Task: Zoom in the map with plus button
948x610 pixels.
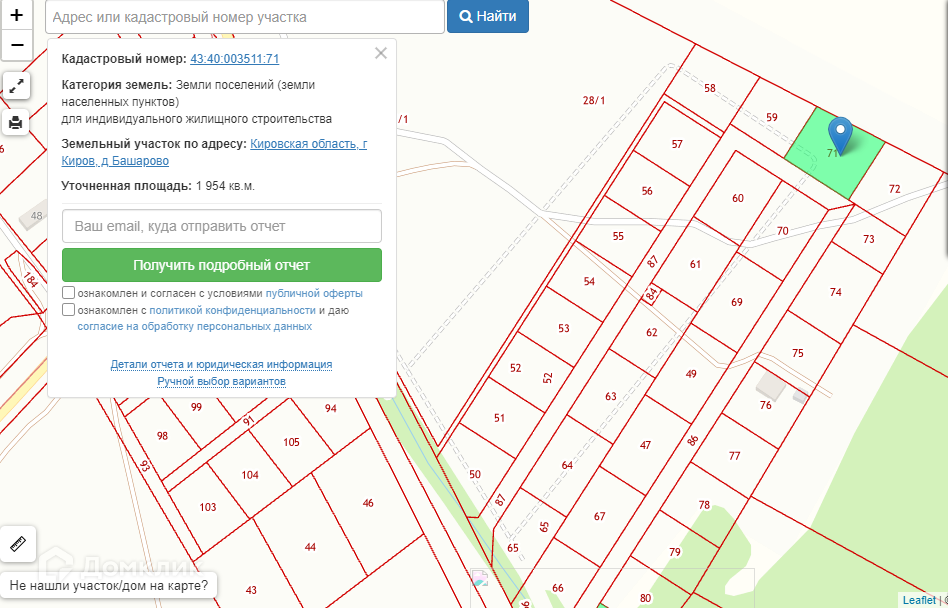Action: (x=16, y=16)
